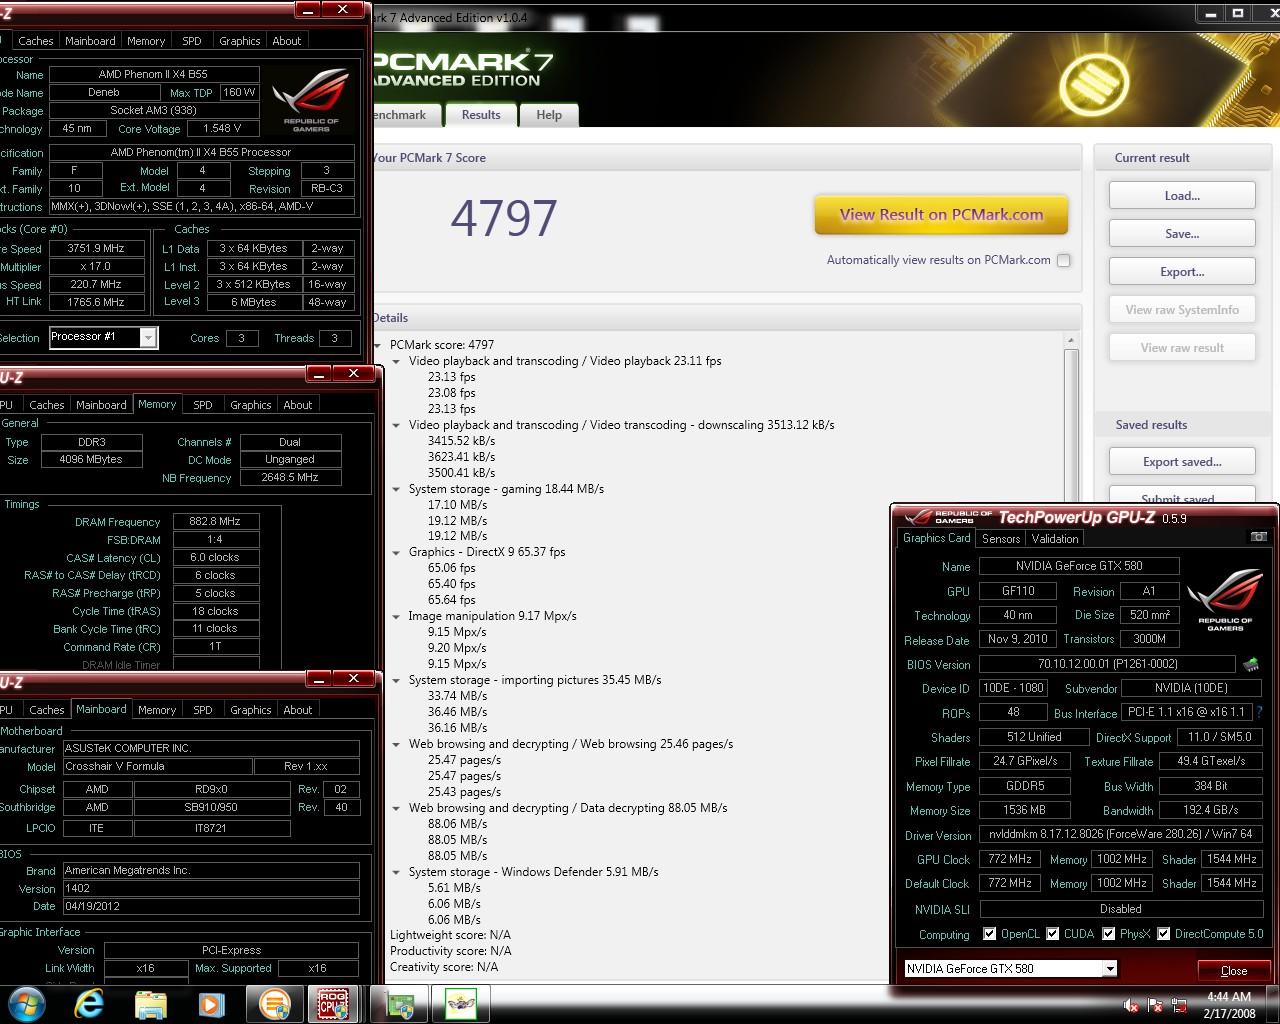The height and width of the screenshot is (1024, 1280).
Task: Click the Bus Interface question mark icon
Action: click(x=1259, y=712)
